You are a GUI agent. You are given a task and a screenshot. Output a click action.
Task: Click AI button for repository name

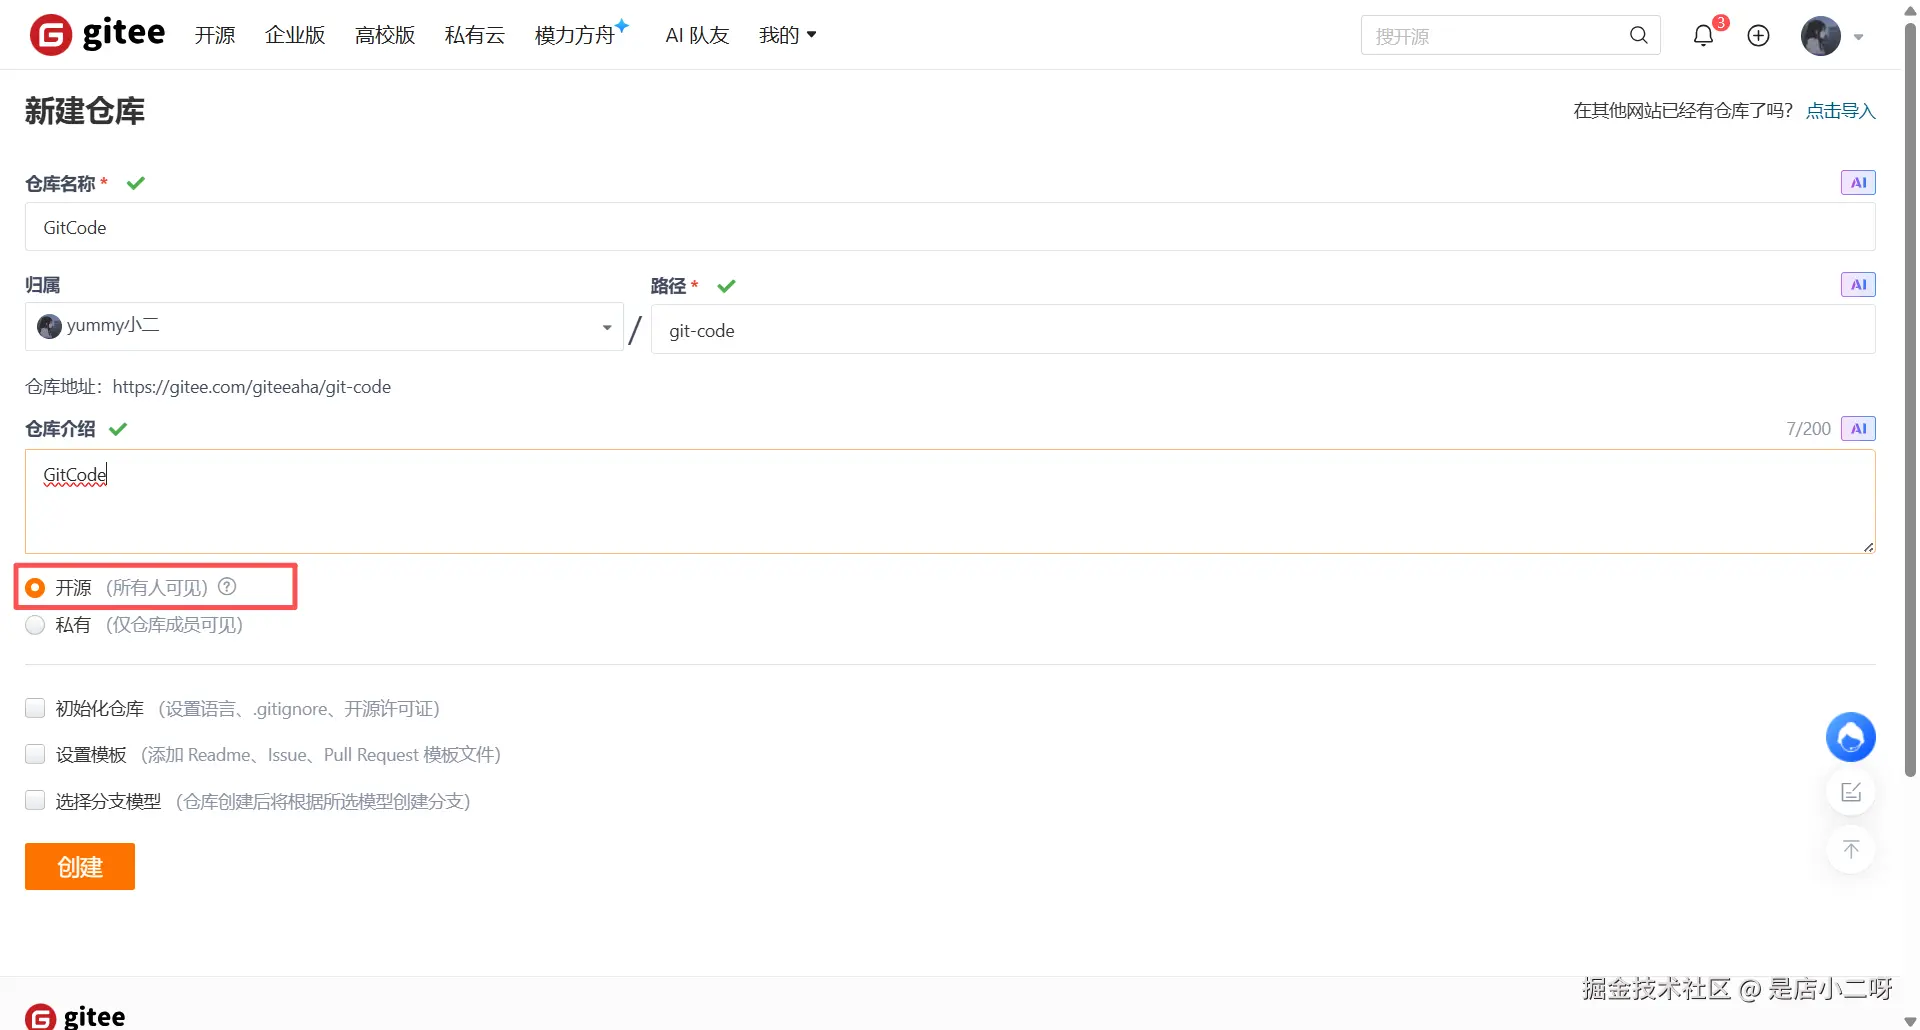pos(1858,183)
